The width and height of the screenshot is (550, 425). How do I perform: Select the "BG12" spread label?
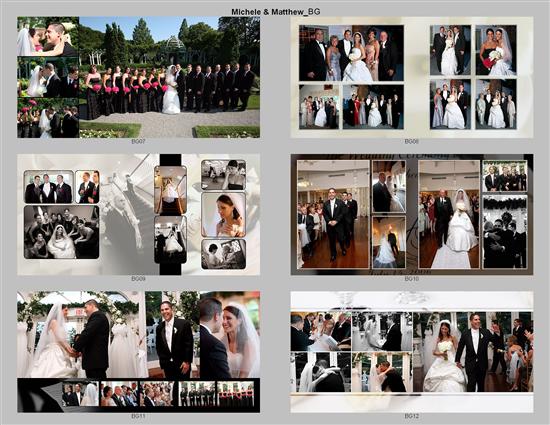(x=411, y=416)
